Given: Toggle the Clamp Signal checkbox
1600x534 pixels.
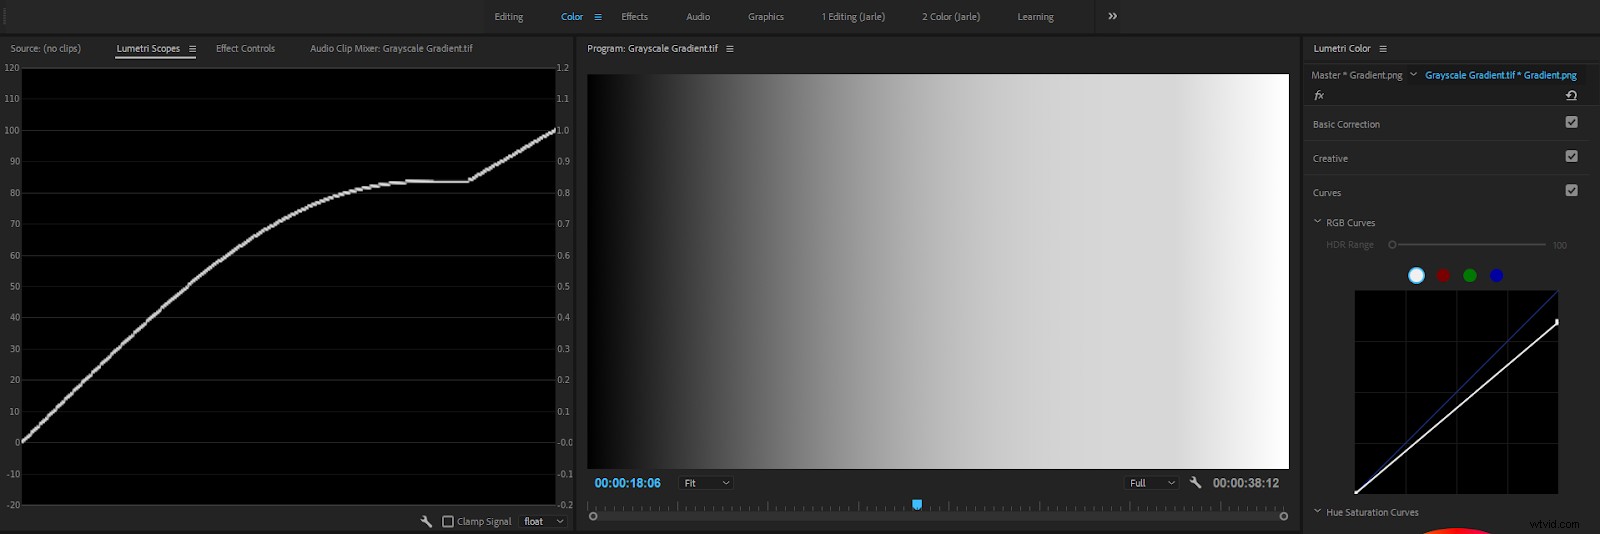Looking at the screenshot, I should [x=448, y=521].
